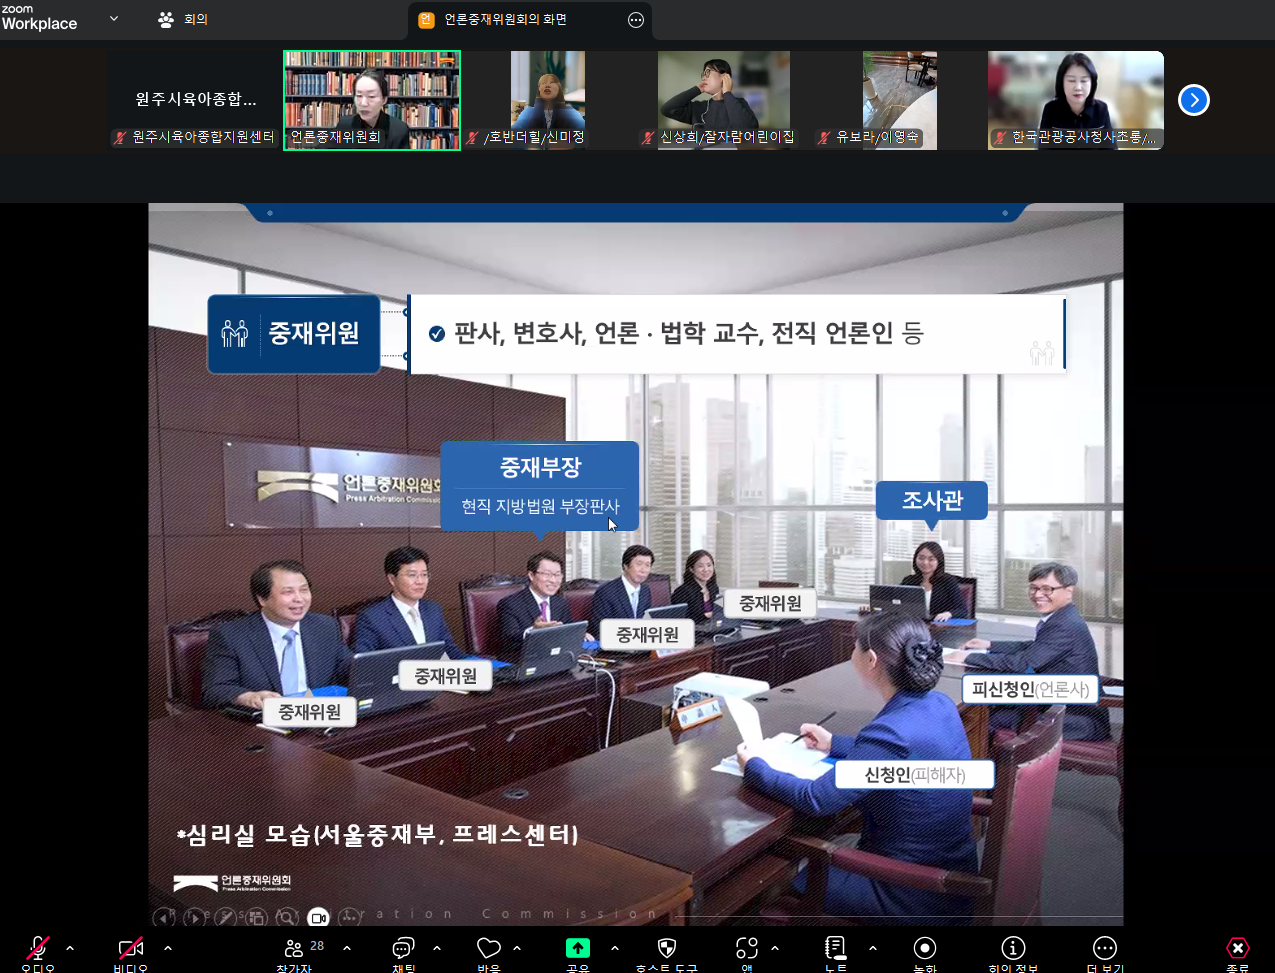Open the notes (노트) icon
Image resolution: width=1275 pixels, height=973 pixels.
[x=836, y=950]
